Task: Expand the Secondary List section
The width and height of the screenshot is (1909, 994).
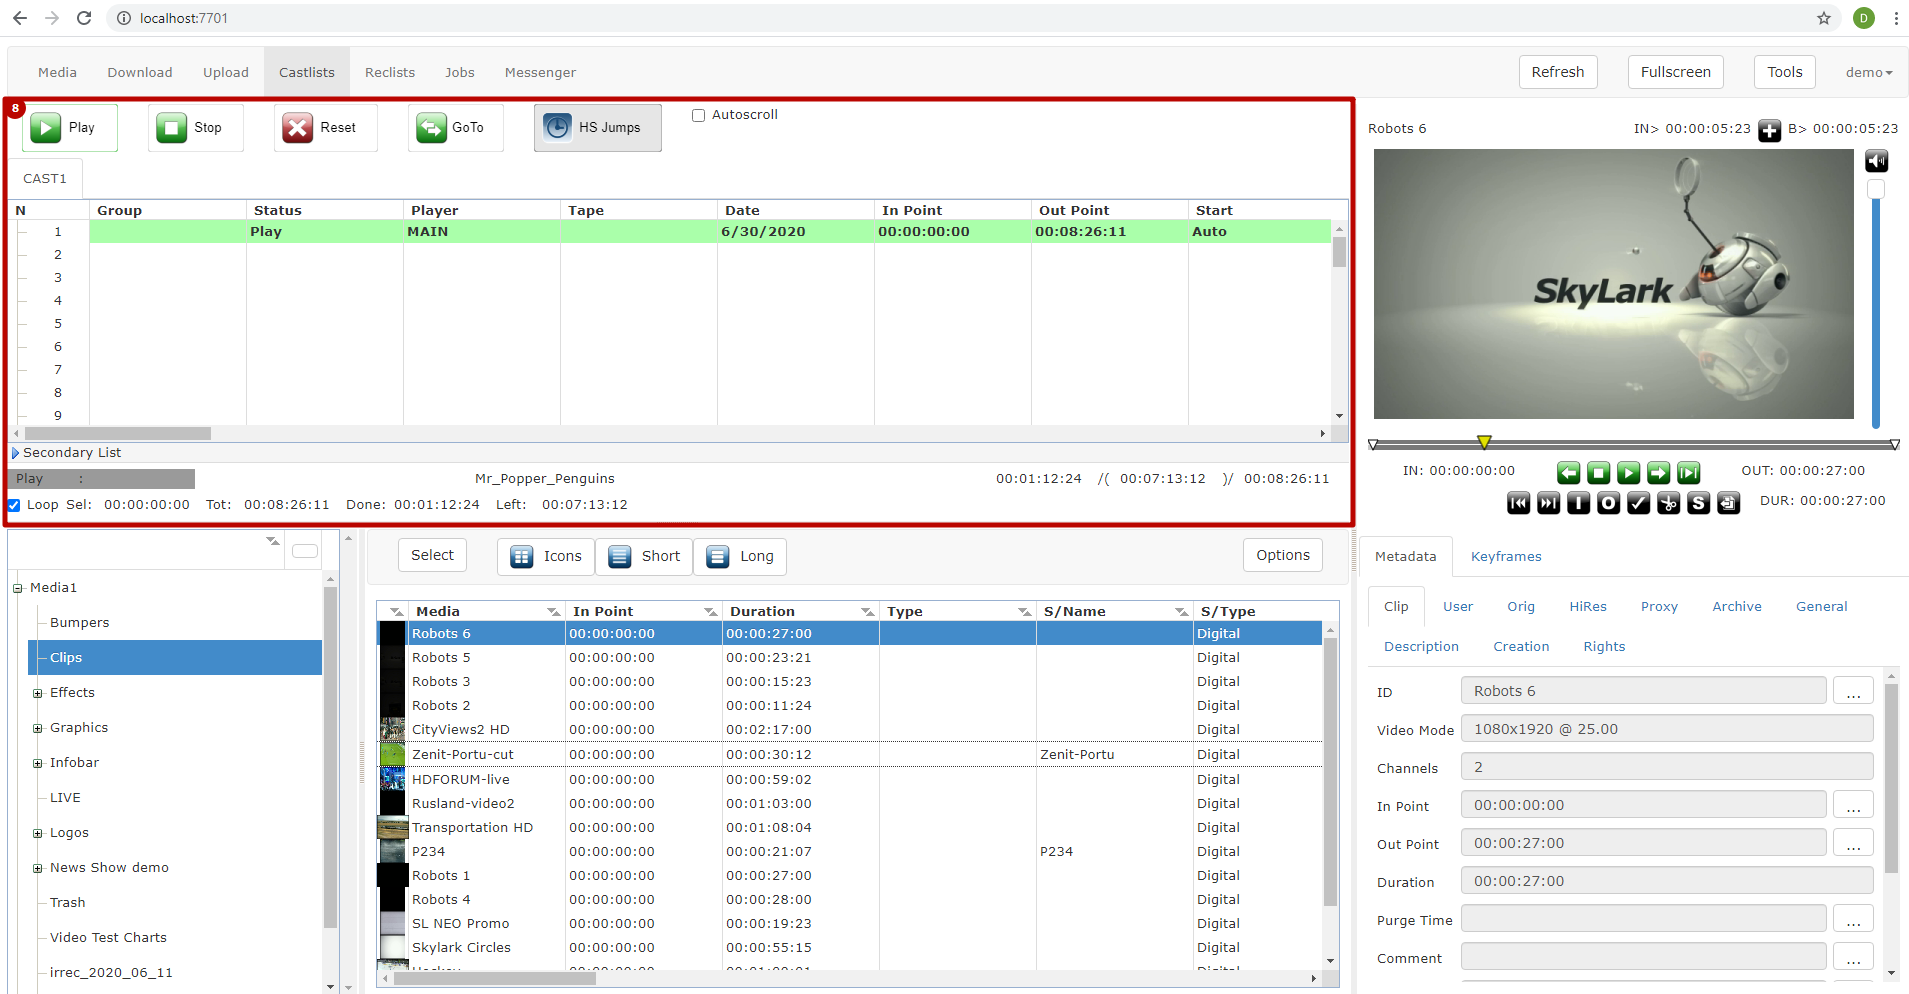Action: coord(15,453)
